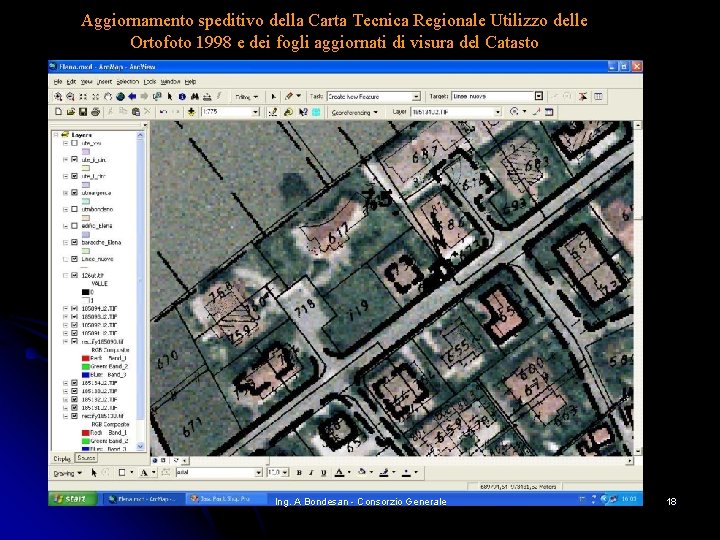Go back to previous extent arrow

tap(133, 96)
